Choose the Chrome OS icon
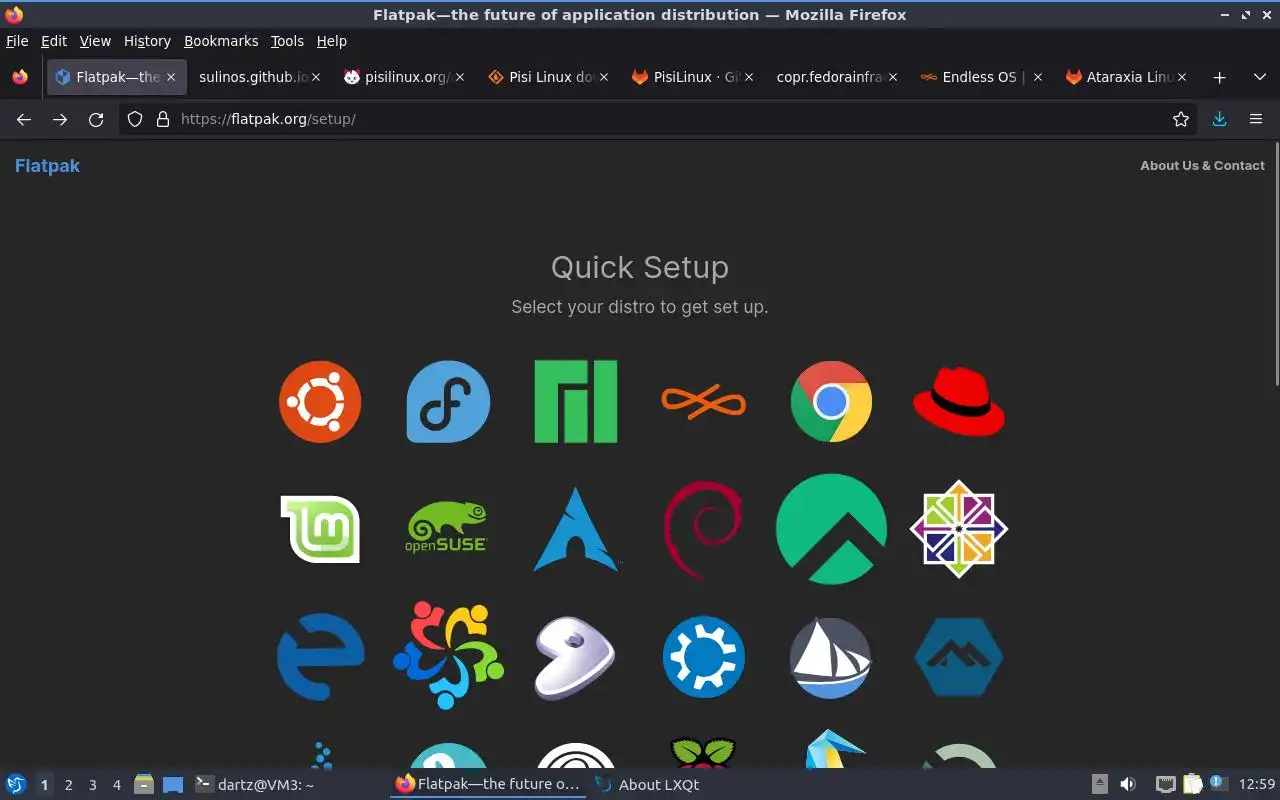This screenshot has width=1280, height=800. (831, 402)
